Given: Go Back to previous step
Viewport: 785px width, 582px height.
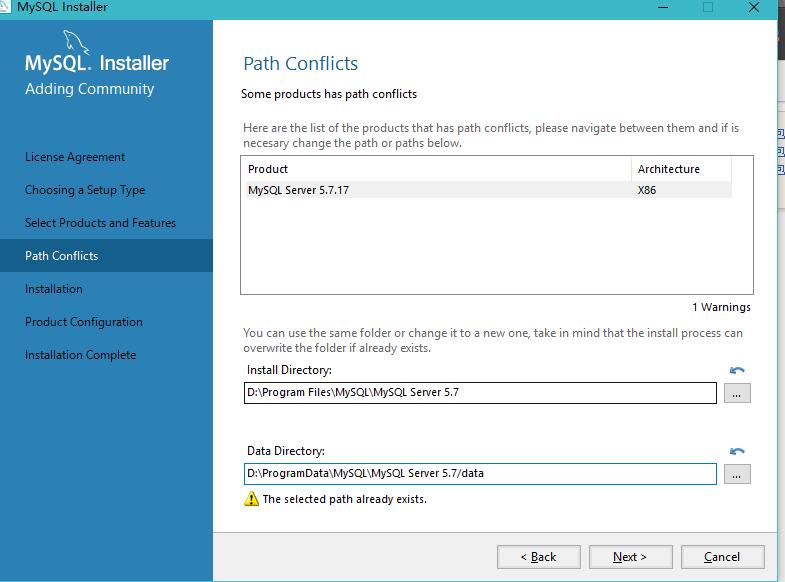Looking at the screenshot, I should (x=539, y=557).
